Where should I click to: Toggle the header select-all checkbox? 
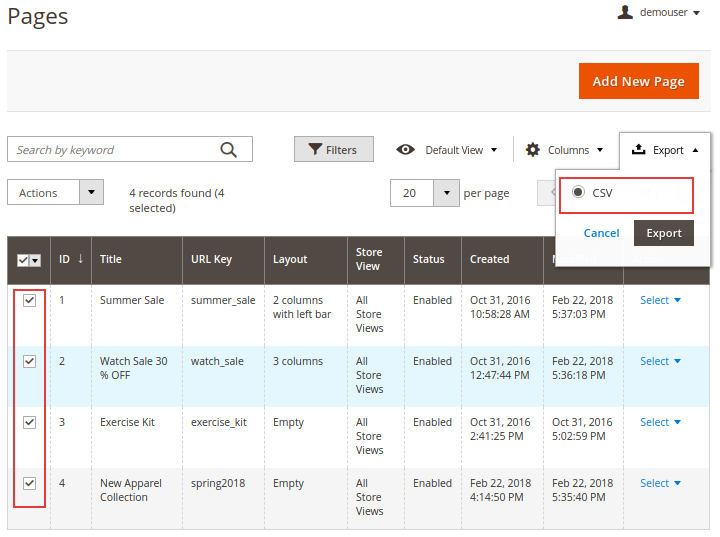[24, 260]
